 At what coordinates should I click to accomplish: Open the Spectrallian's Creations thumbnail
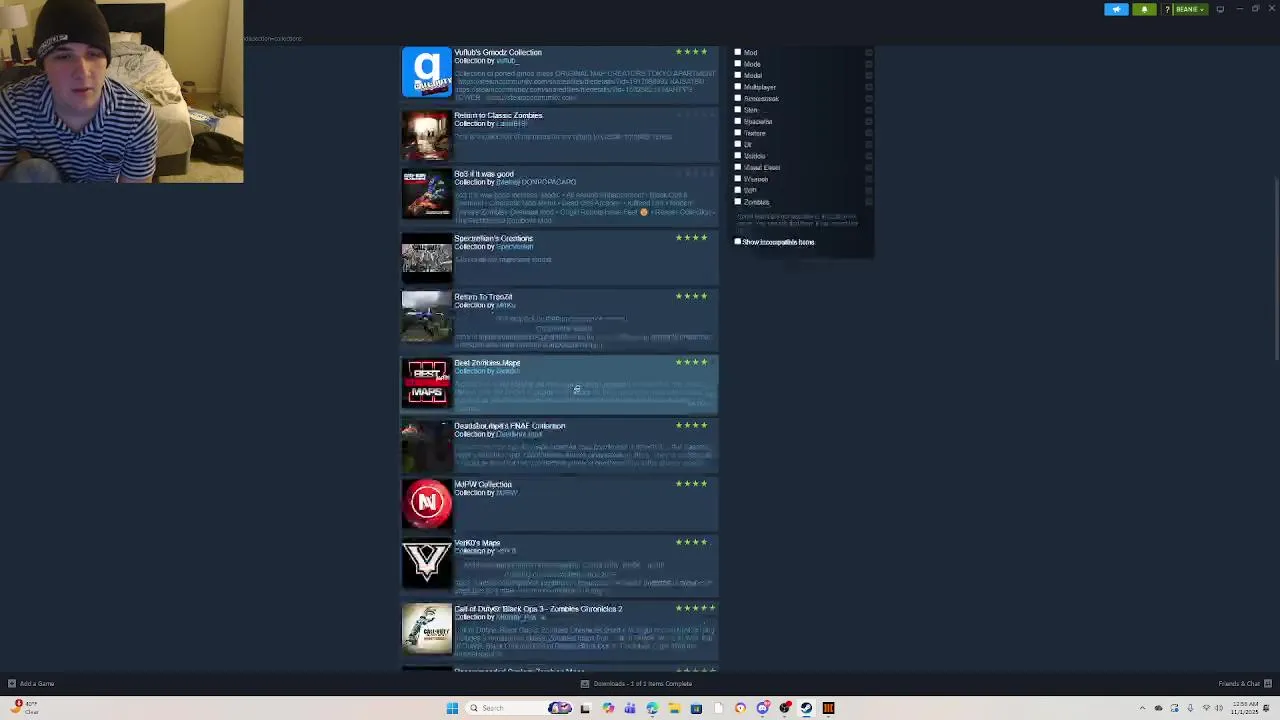tap(427, 258)
